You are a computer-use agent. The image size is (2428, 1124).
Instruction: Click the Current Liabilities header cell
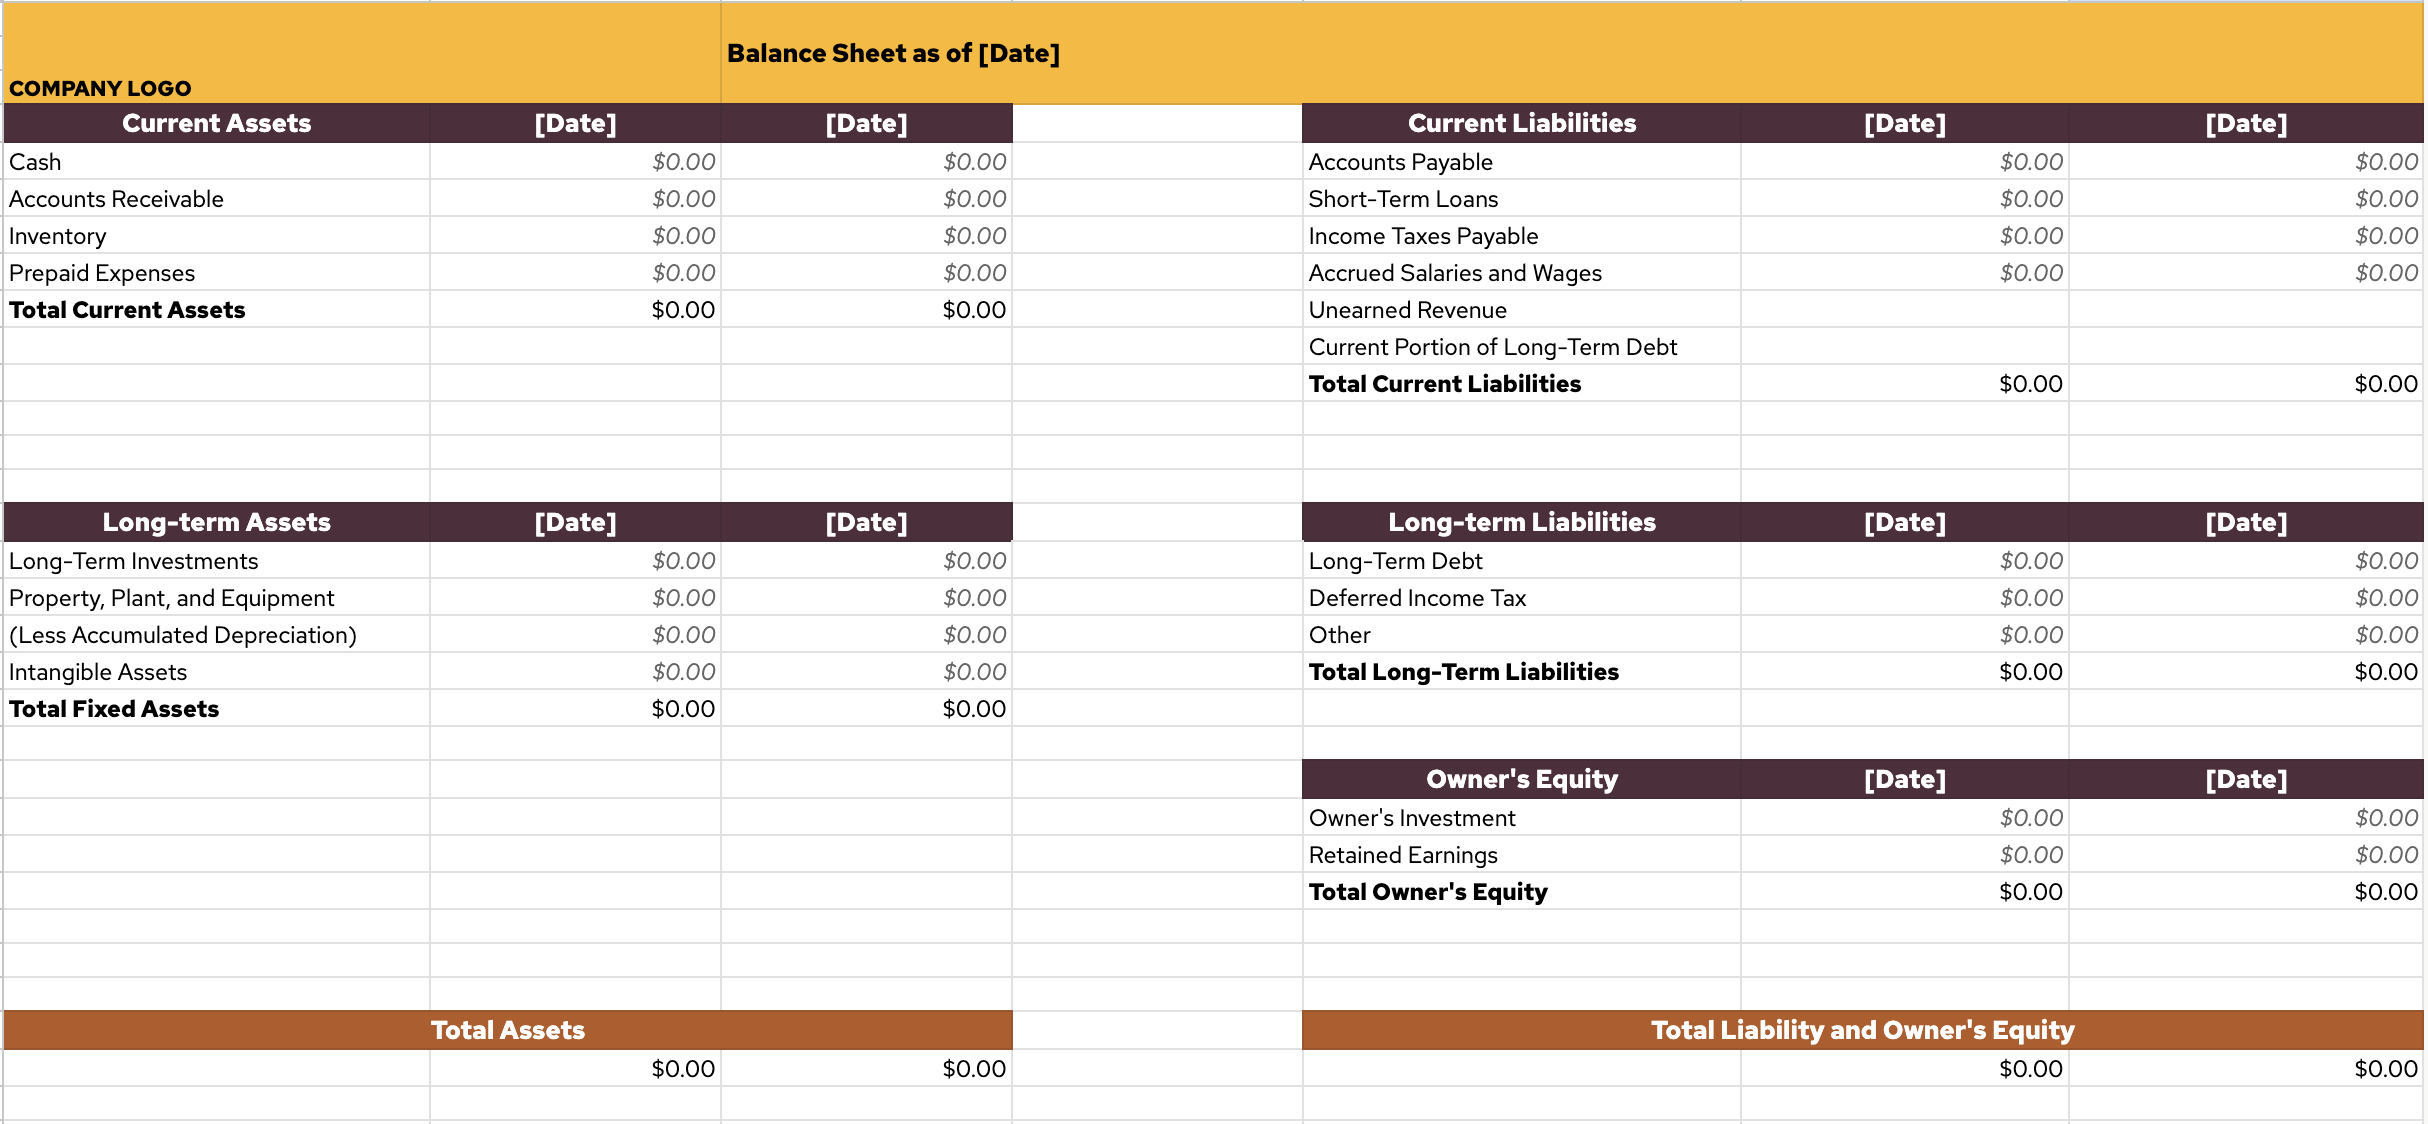[x=1521, y=123]
